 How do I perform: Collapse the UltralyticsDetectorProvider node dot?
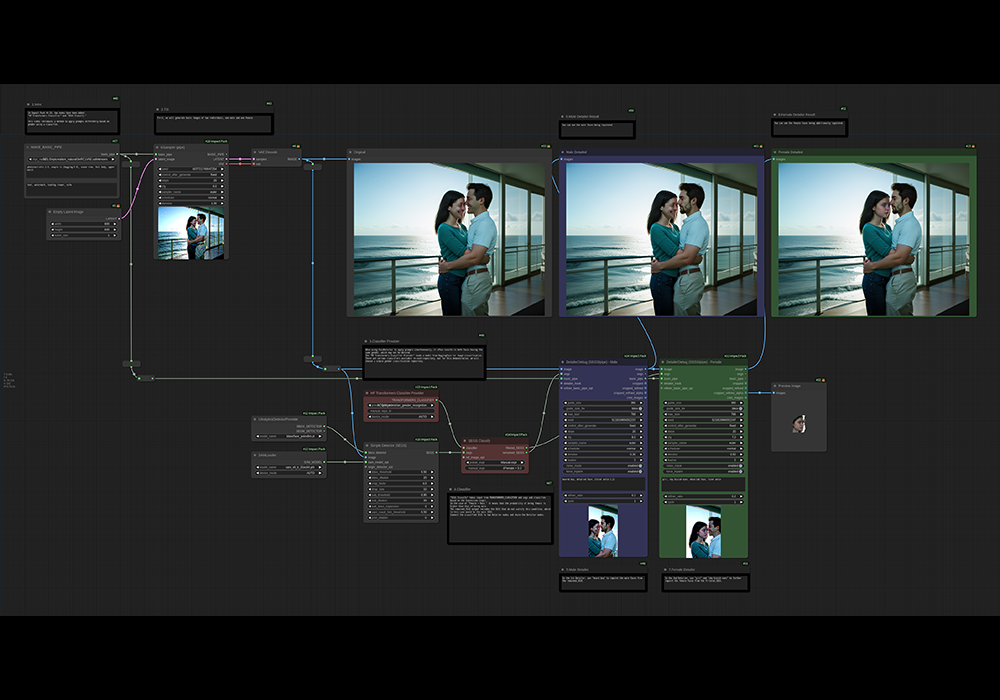[x=255, y=419]
